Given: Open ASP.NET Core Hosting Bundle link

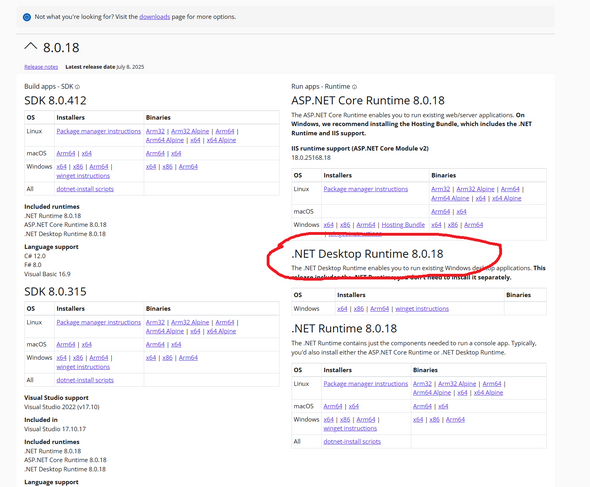Looking at the screenshot, I should tap(403, 225).
